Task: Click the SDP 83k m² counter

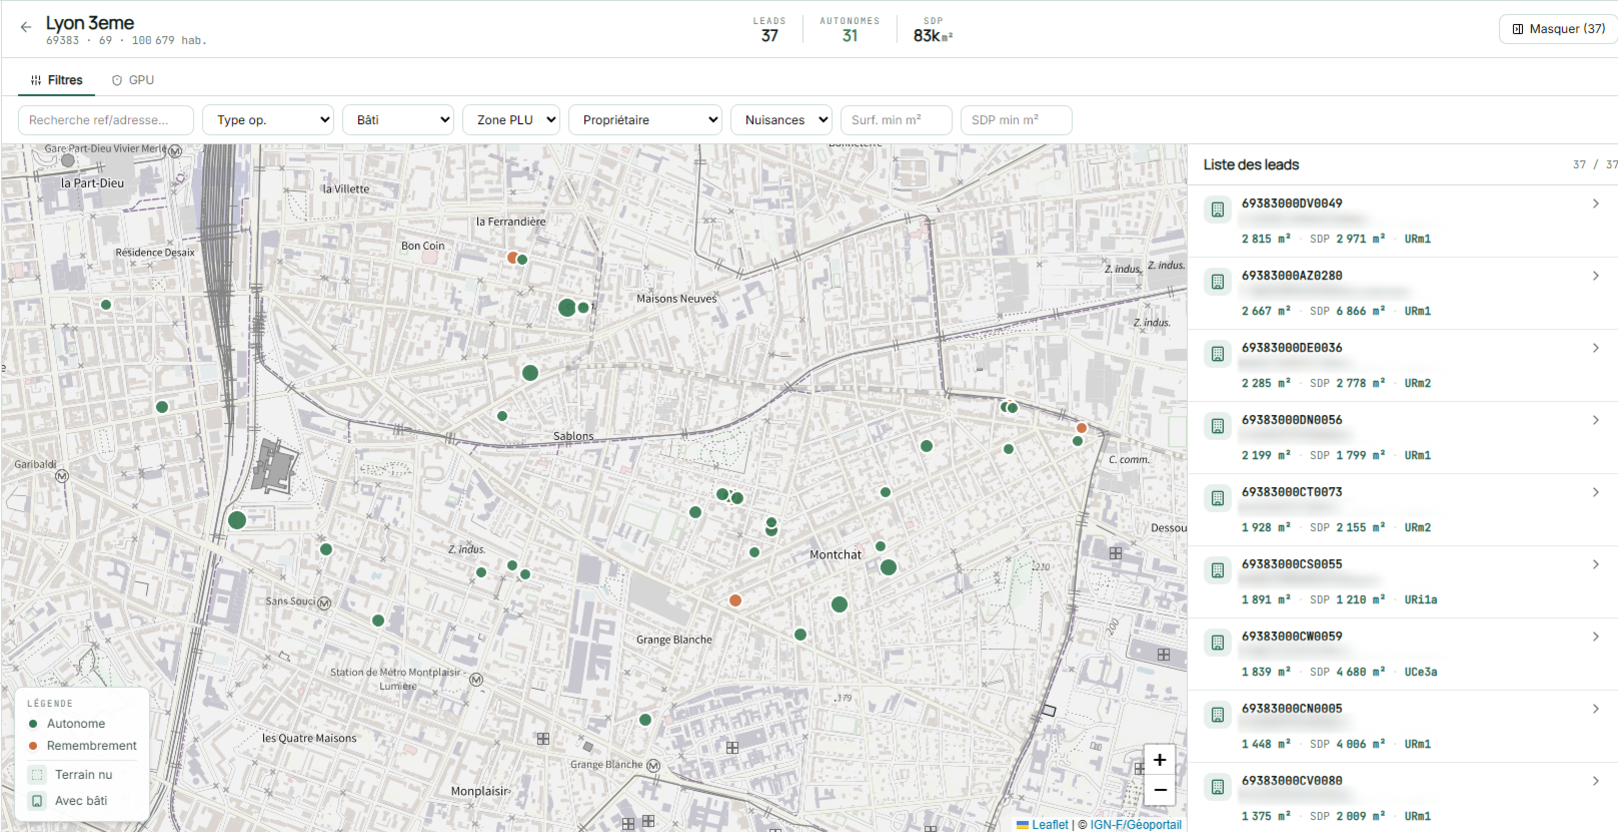Action: (x=933, y=29)
